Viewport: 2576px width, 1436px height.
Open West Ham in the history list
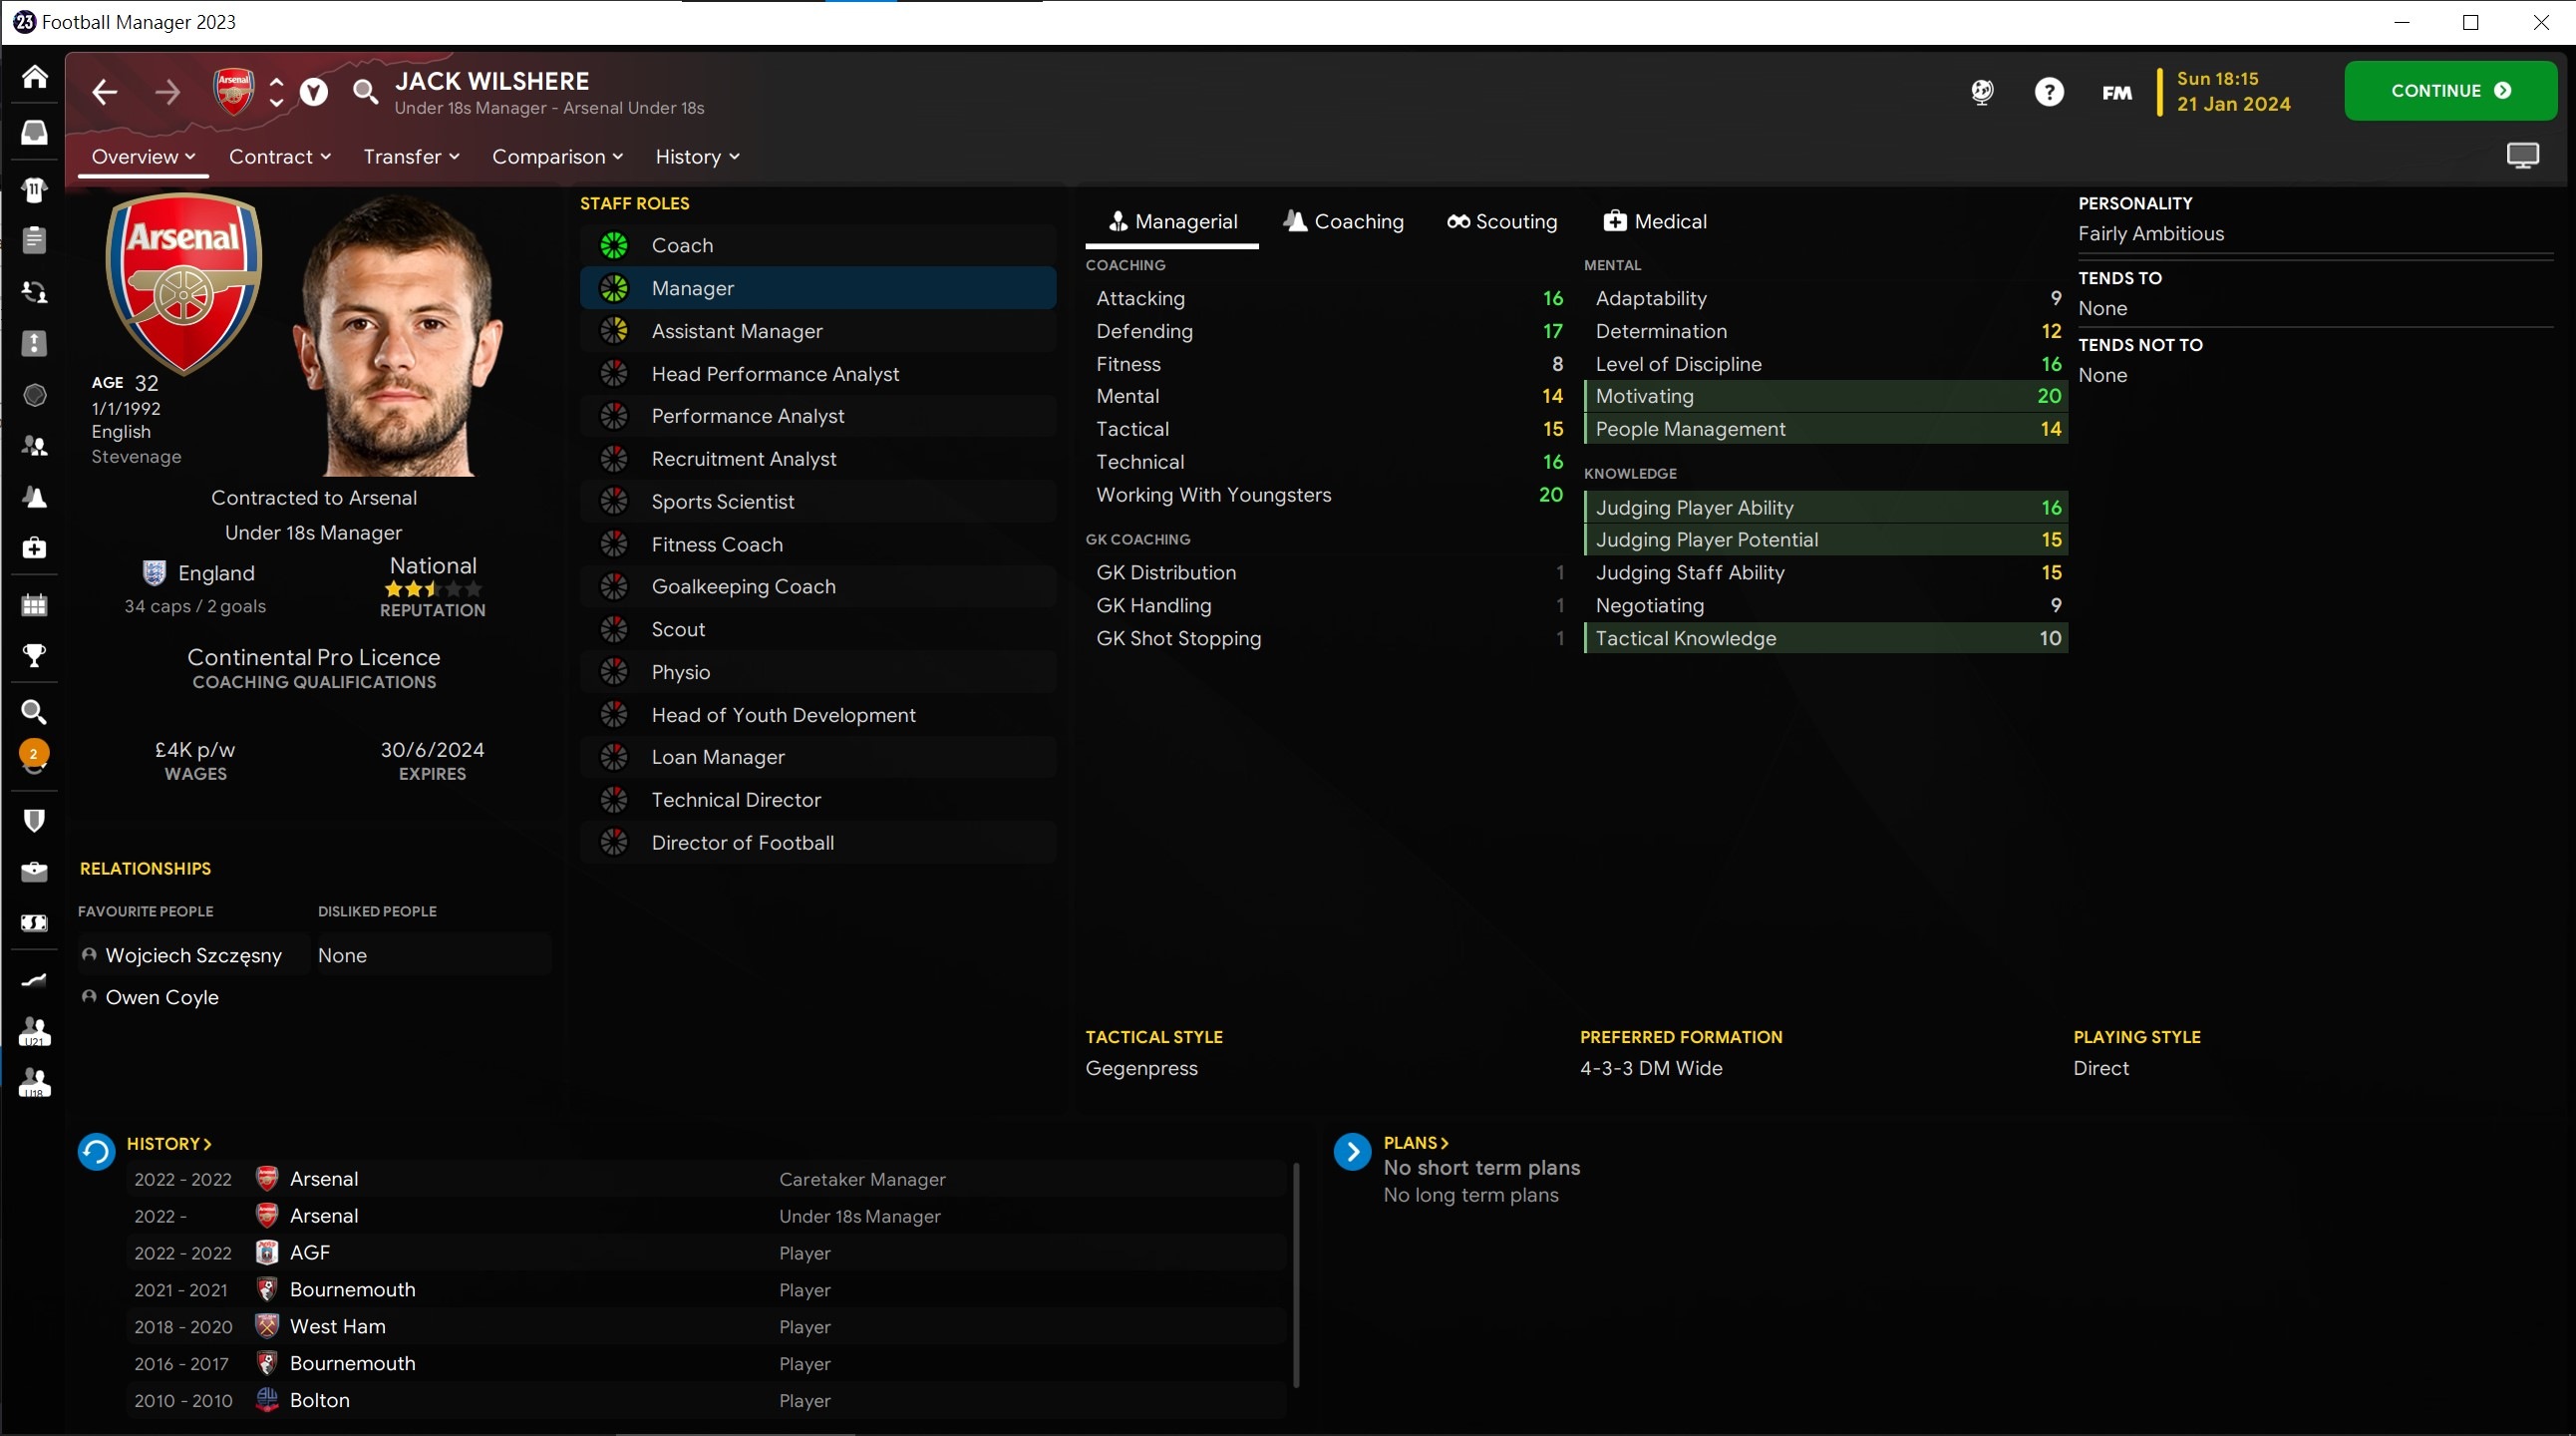[x=337, y=1327]
